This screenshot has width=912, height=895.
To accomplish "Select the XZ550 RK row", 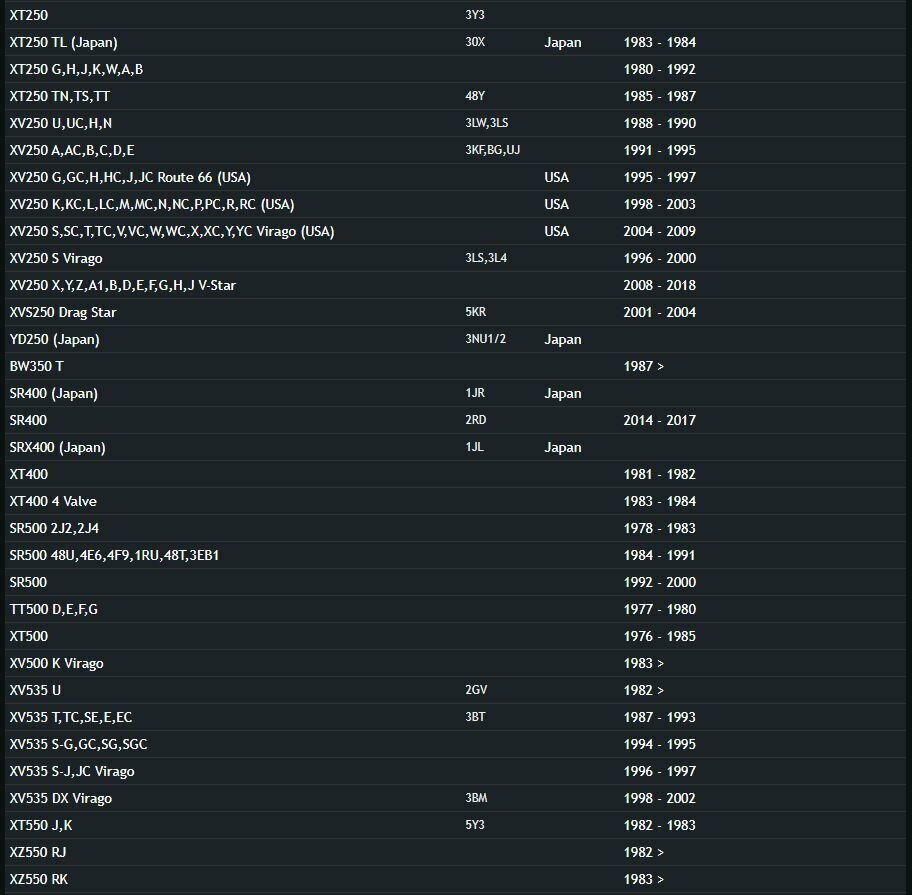I will click(x=39, y=880).
